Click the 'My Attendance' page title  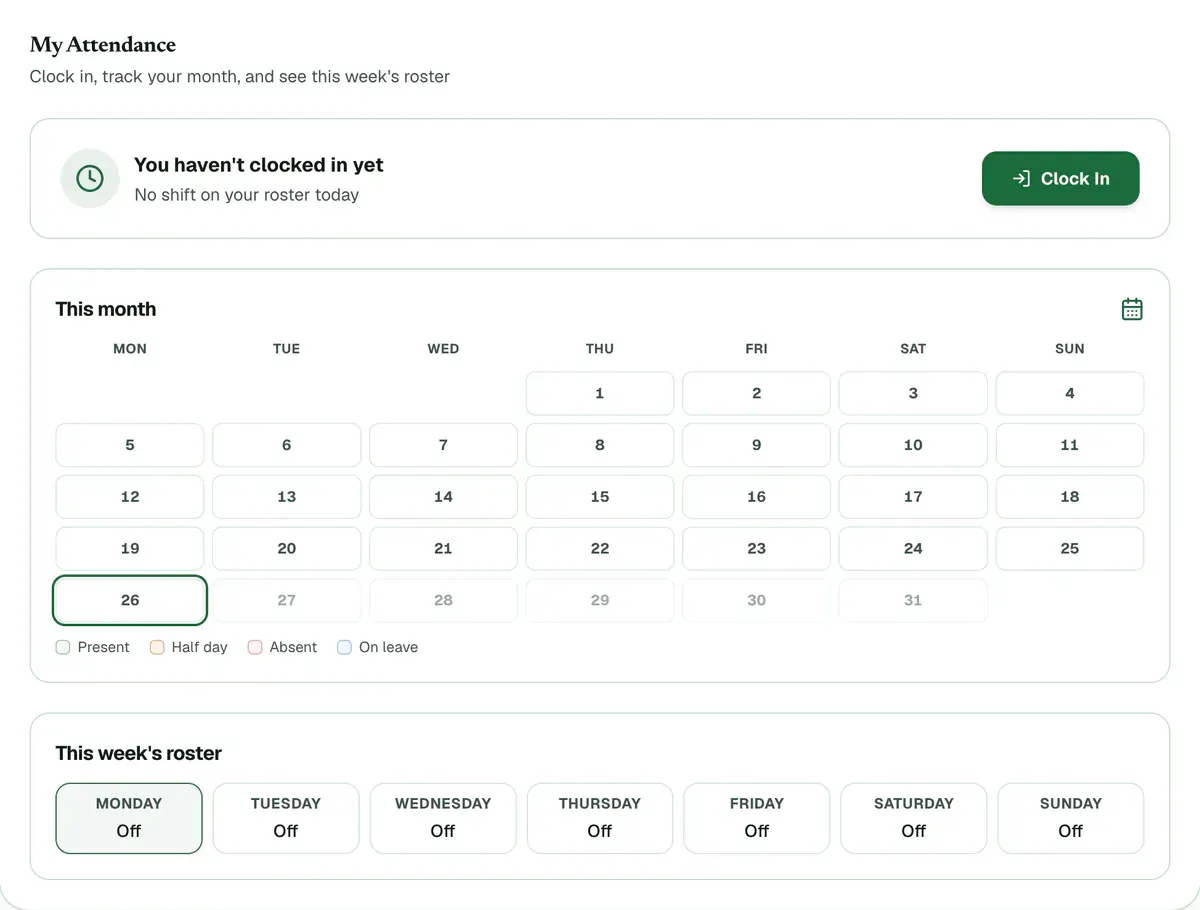click(x=103, y=45)
